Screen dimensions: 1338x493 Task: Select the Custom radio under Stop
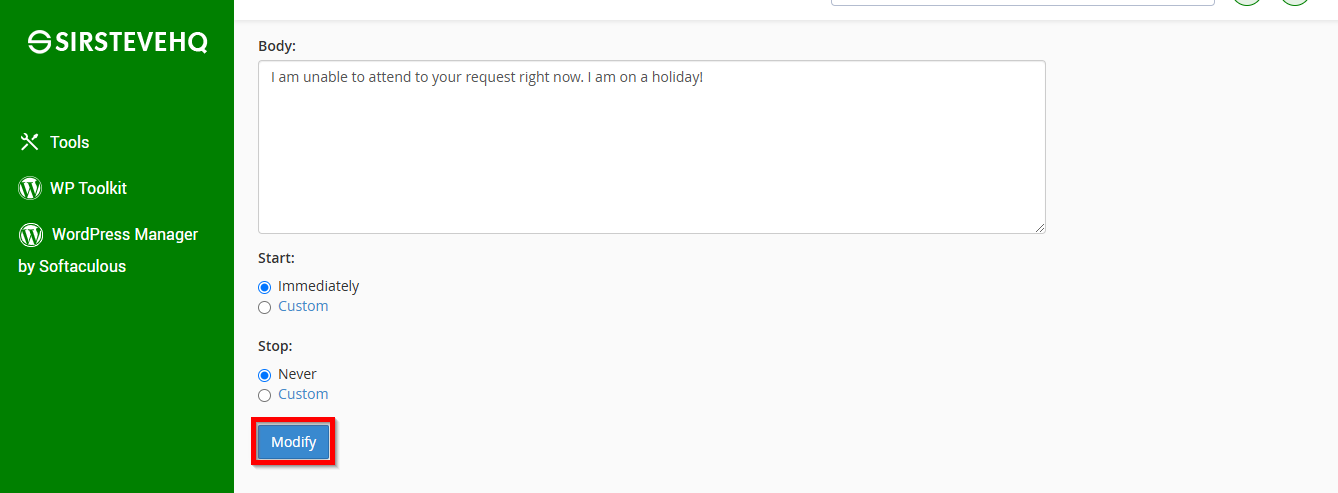click(265, 395)
